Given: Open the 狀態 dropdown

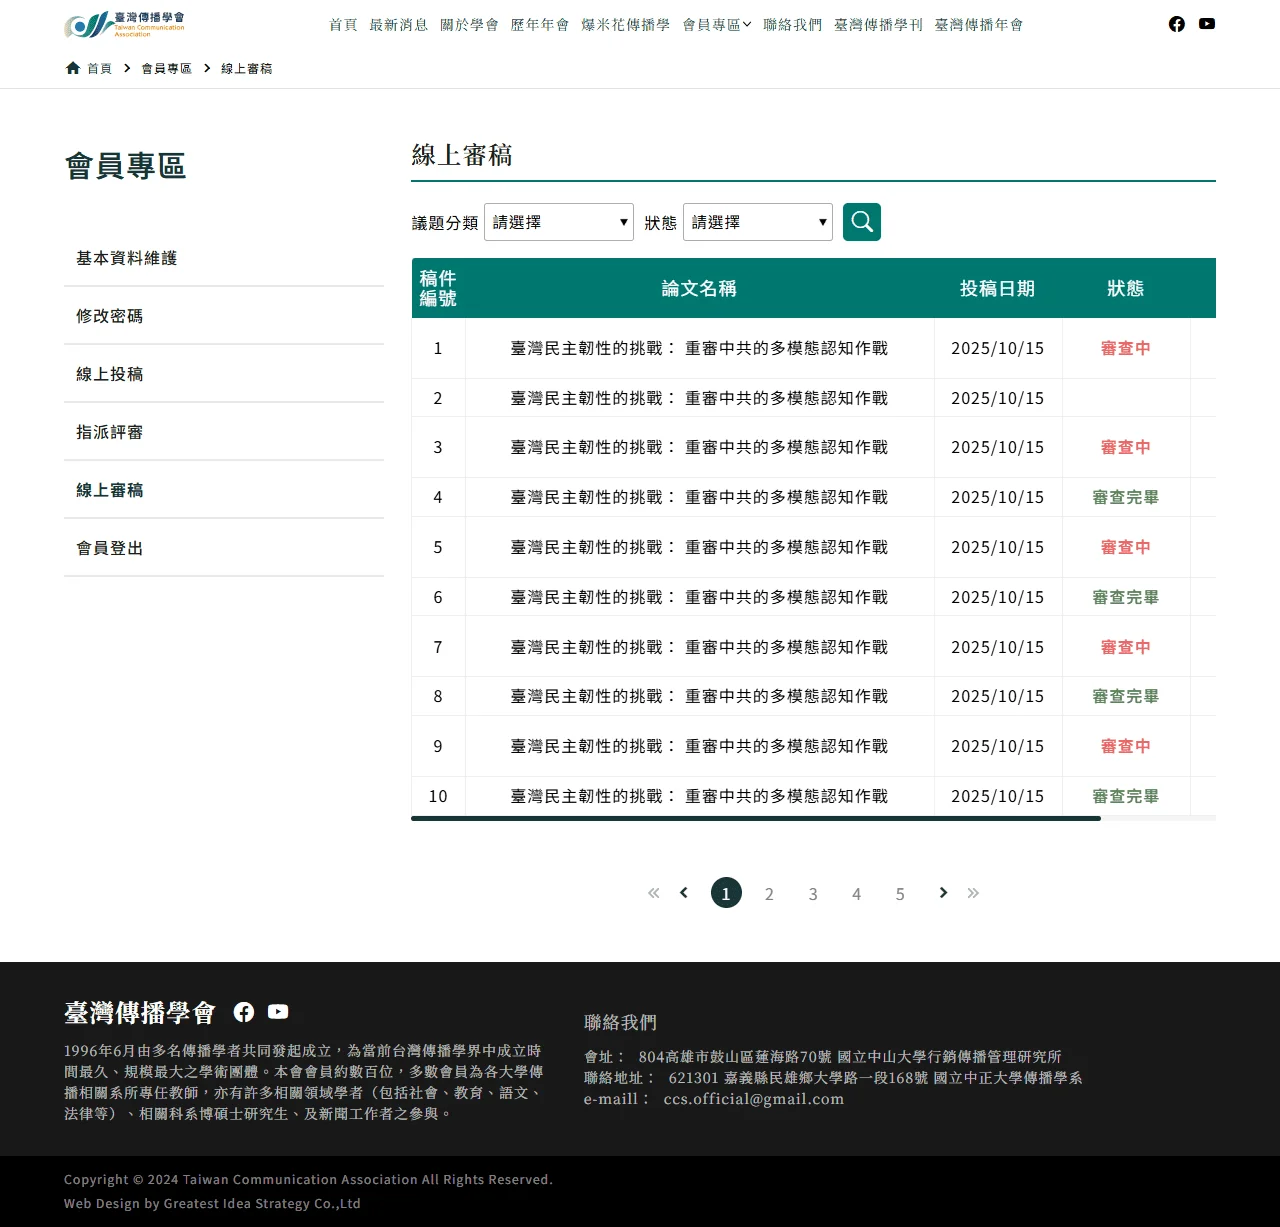Looking at the screenshot, I should coord(757,221).
